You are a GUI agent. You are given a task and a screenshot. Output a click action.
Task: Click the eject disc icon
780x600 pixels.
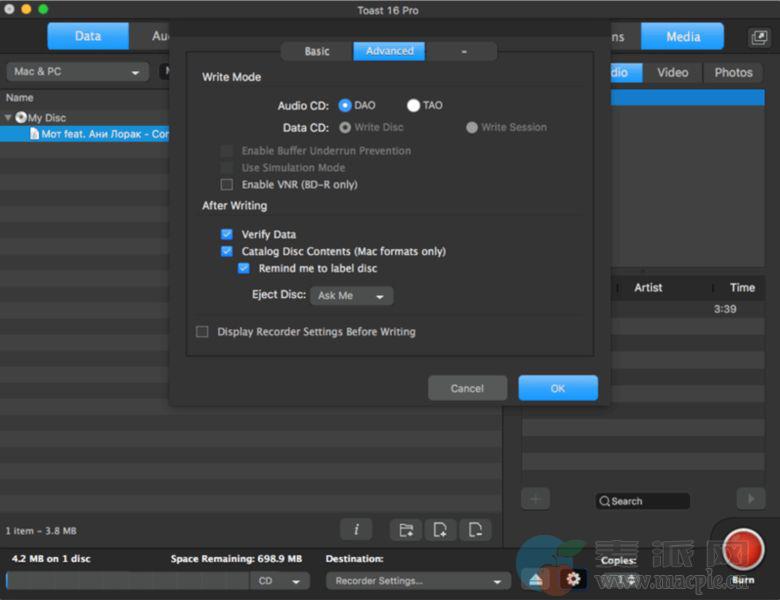[x=536, y=579]
